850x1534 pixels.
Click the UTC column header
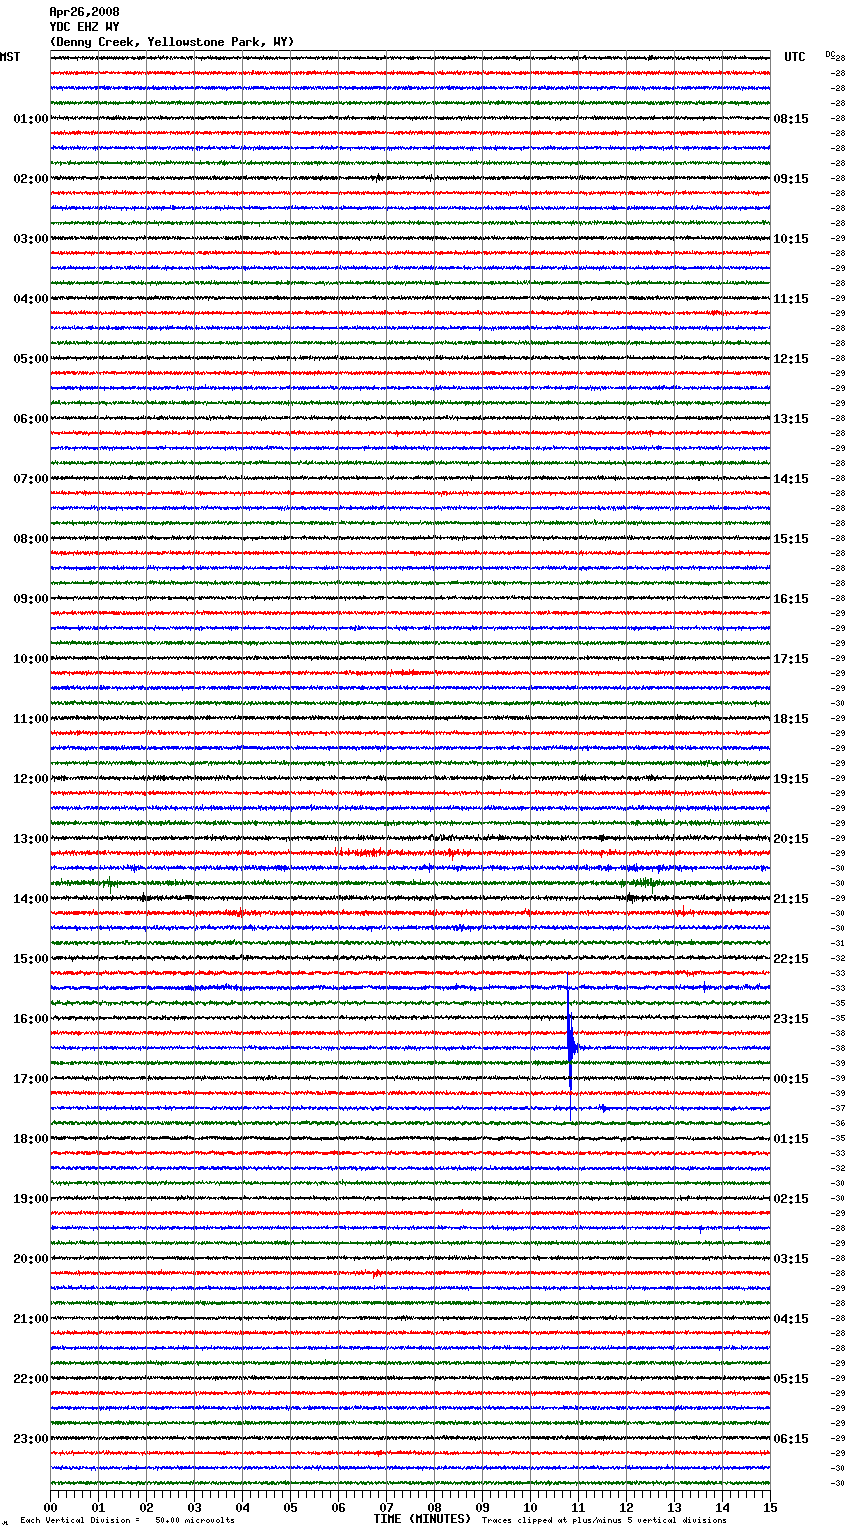(x=795, y=57)
